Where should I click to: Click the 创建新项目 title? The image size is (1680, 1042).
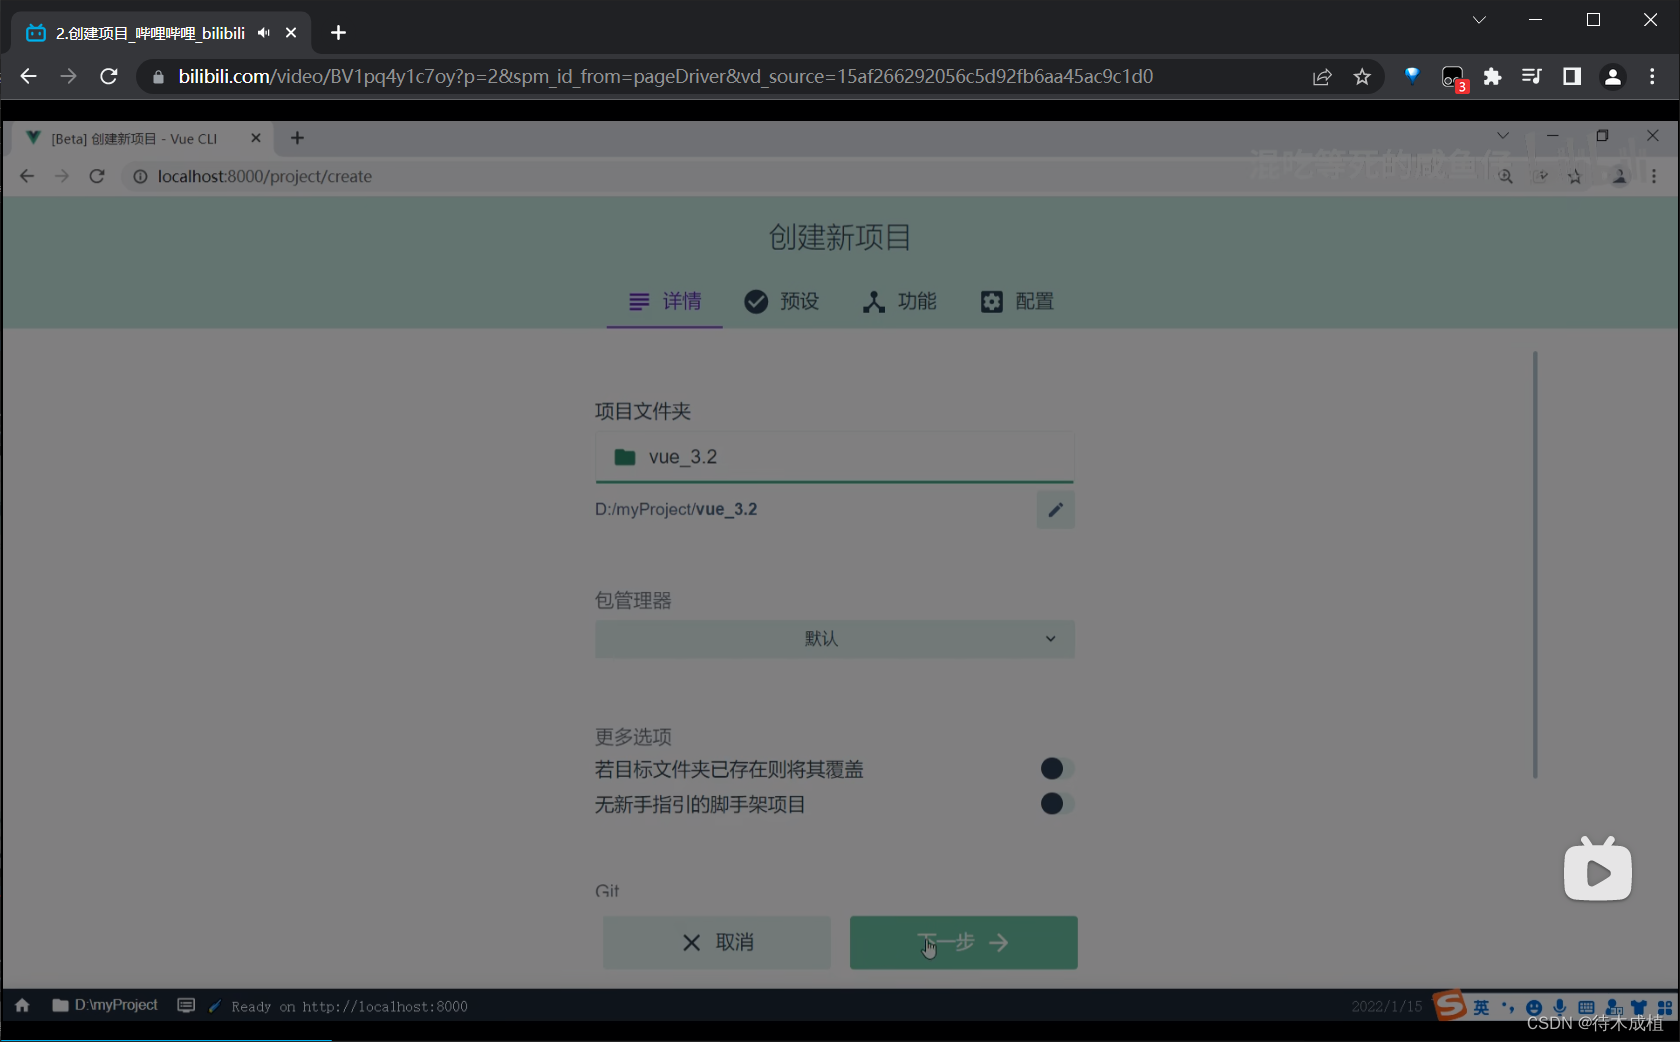point(840,238)
